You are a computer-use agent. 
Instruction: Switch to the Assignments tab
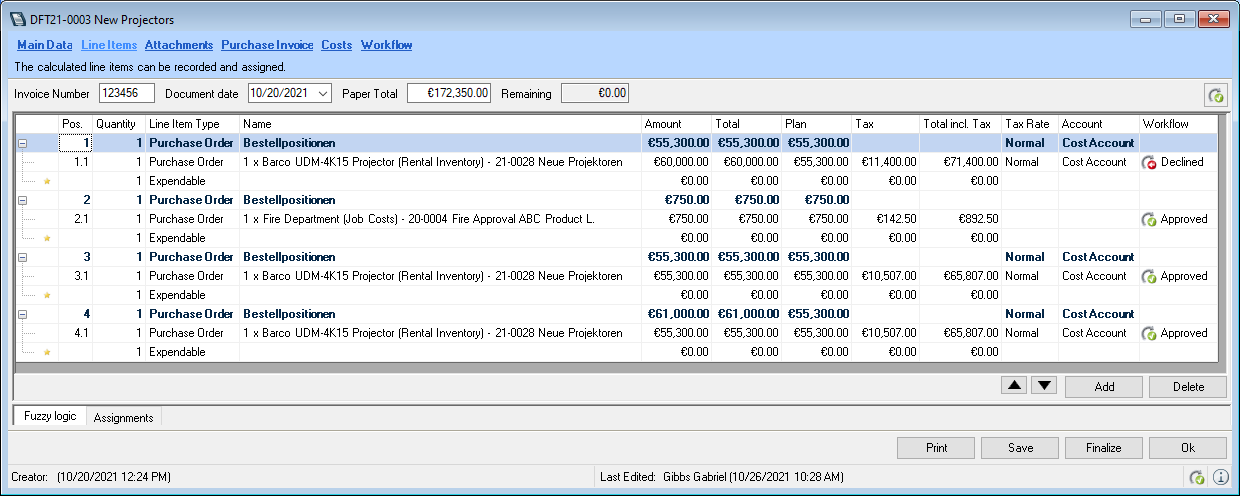(x=123, y=418)
